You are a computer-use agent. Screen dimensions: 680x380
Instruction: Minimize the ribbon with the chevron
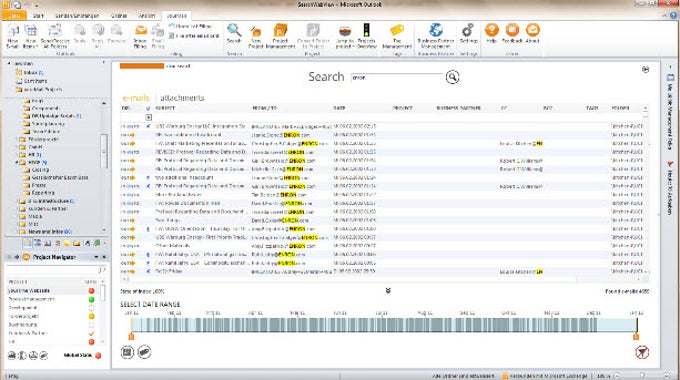click(x=664, y=16)
